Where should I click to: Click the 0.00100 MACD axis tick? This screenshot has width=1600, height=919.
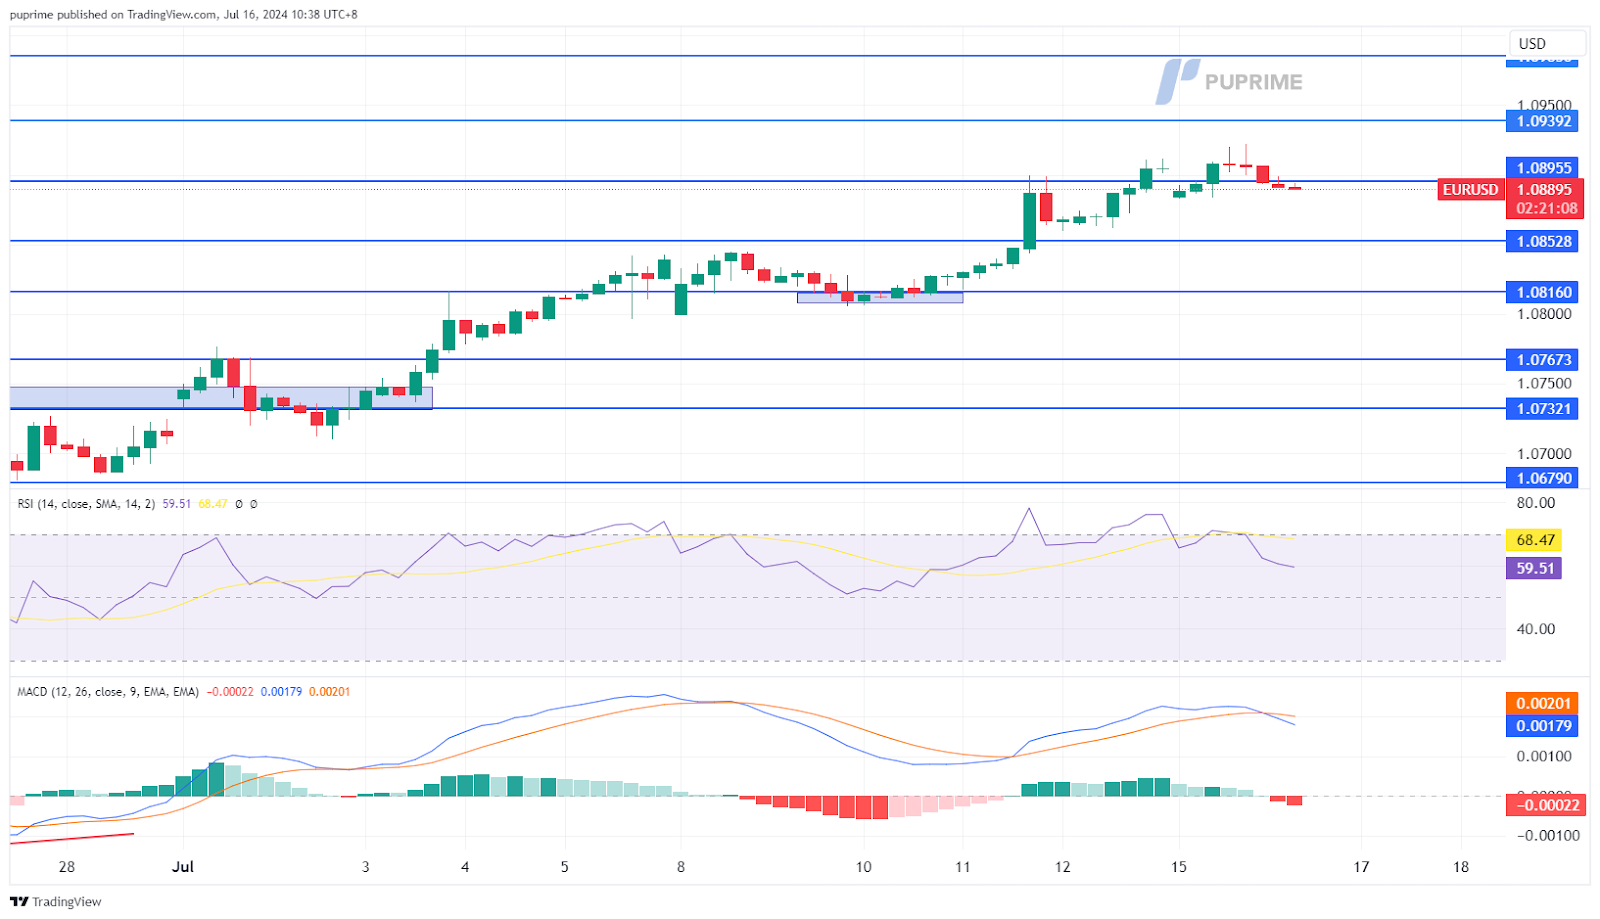[x=1544, y=756]
